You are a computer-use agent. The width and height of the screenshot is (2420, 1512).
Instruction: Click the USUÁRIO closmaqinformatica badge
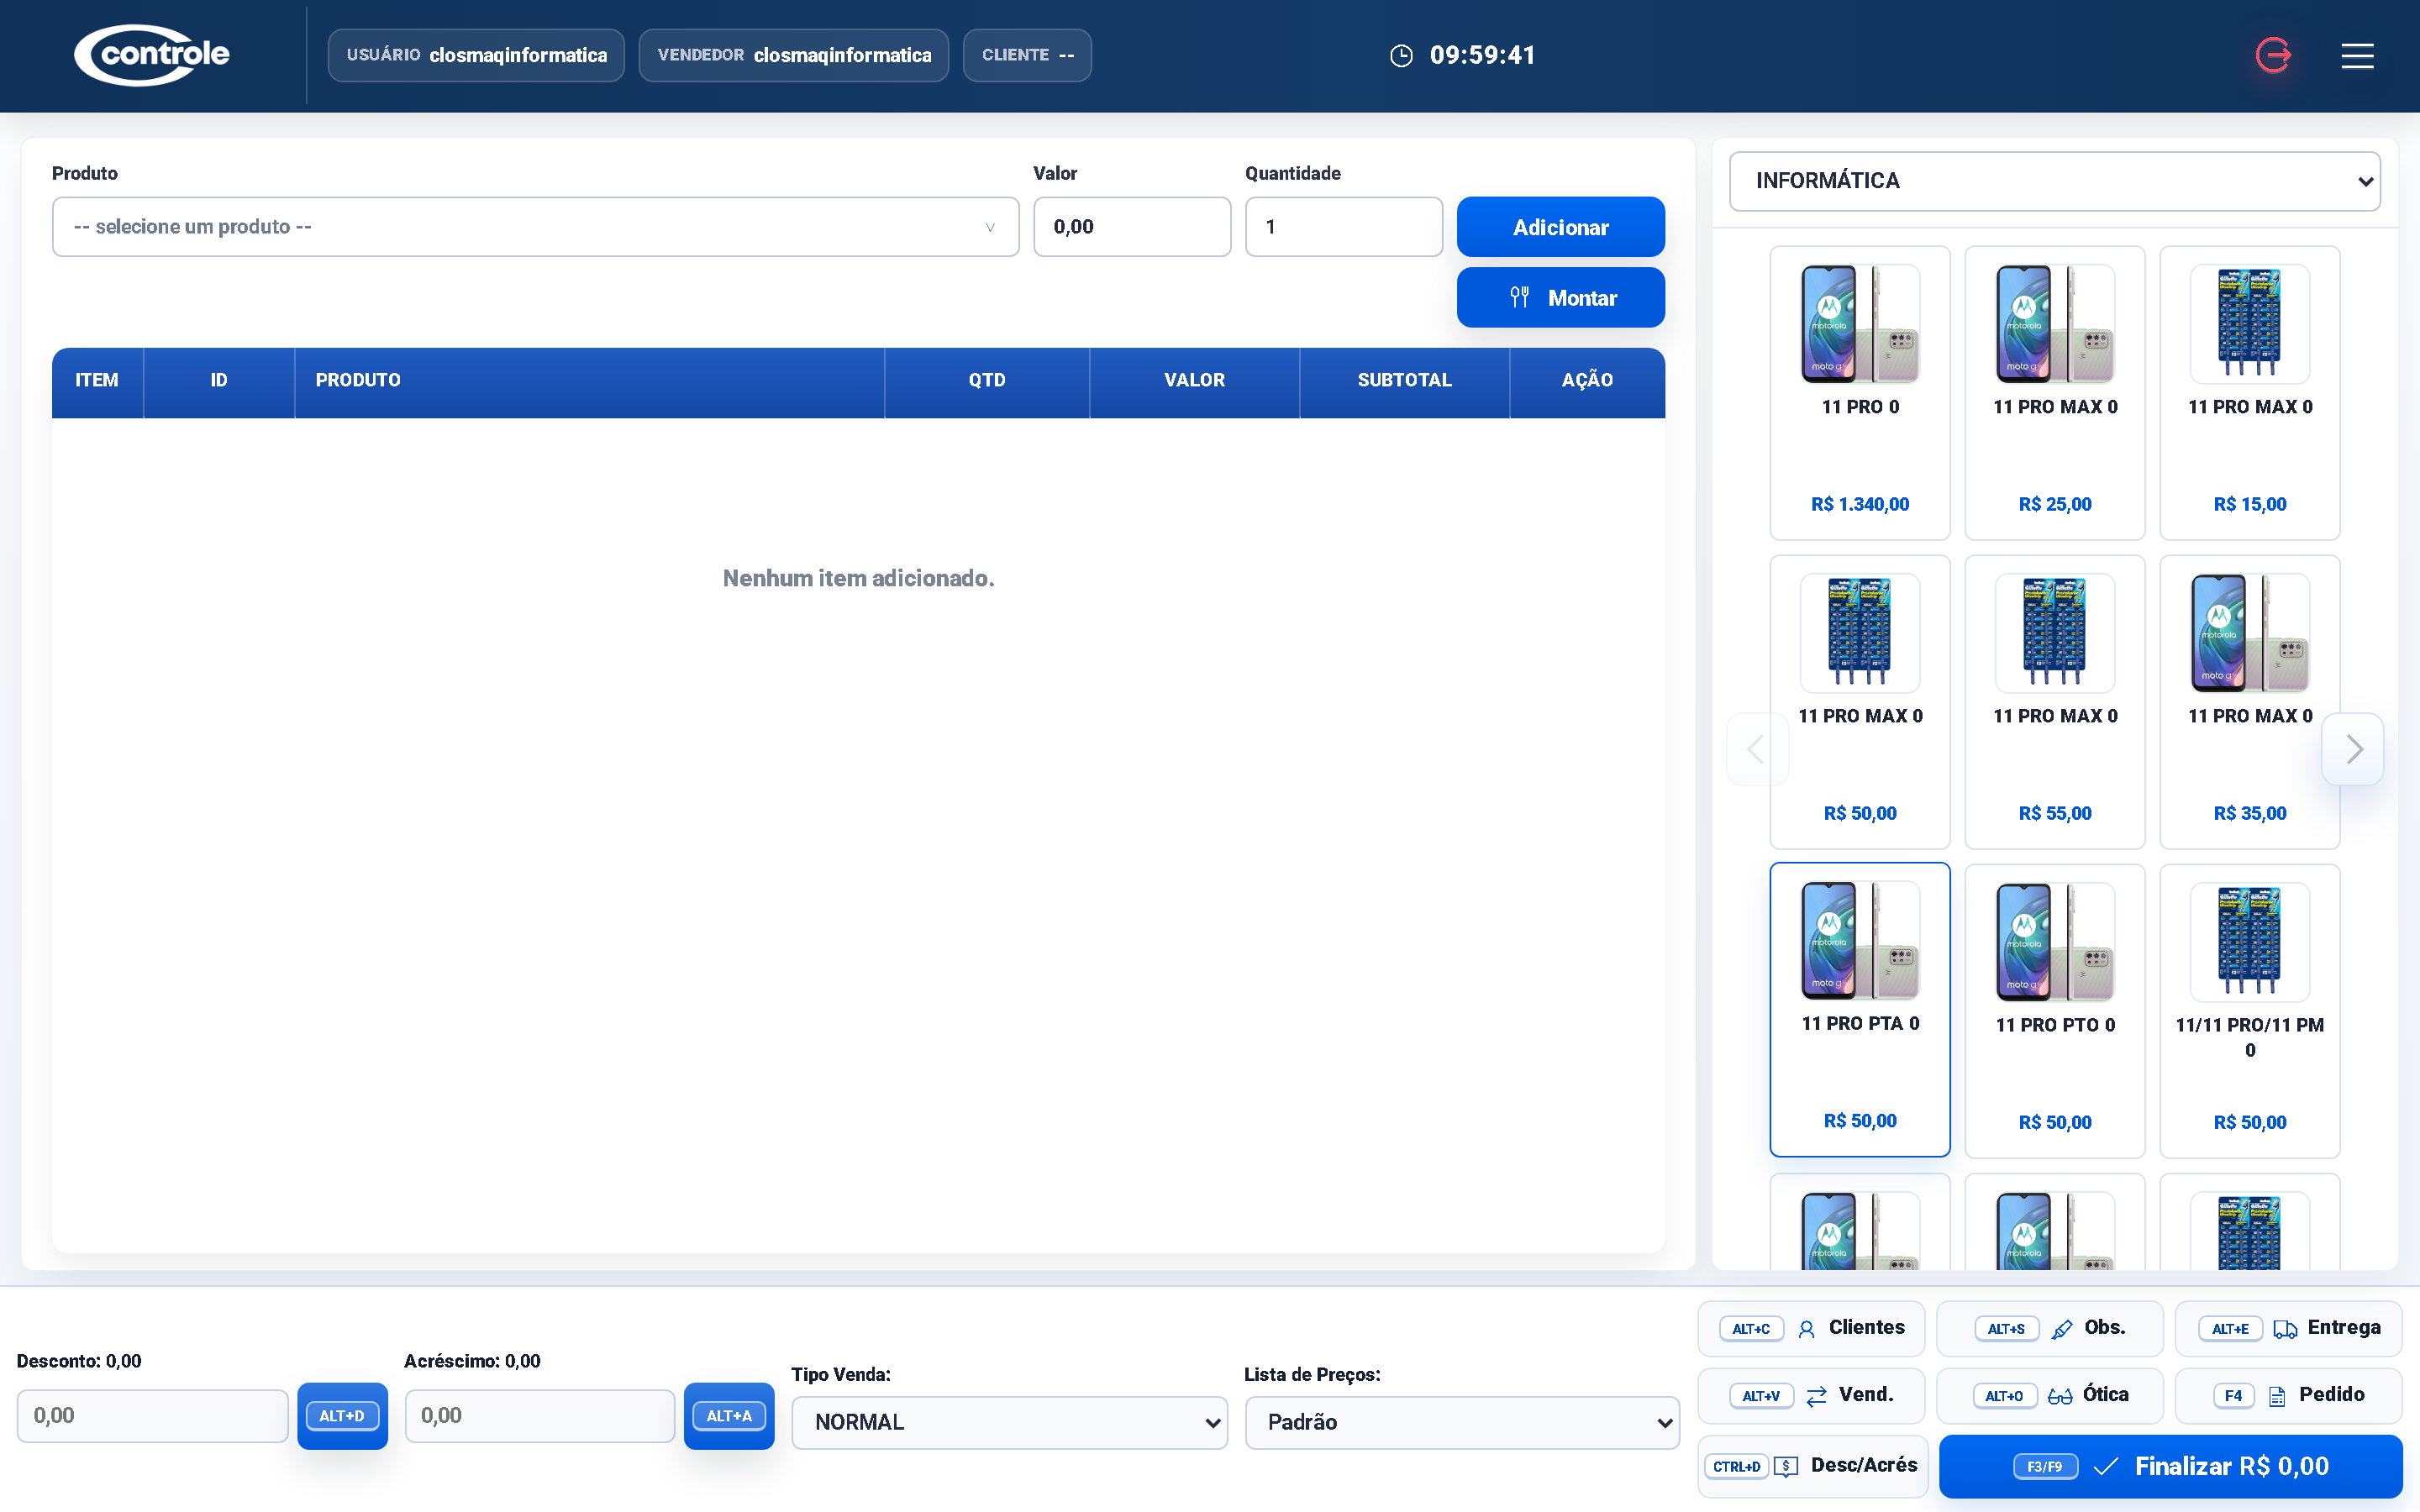click(476, 55)
